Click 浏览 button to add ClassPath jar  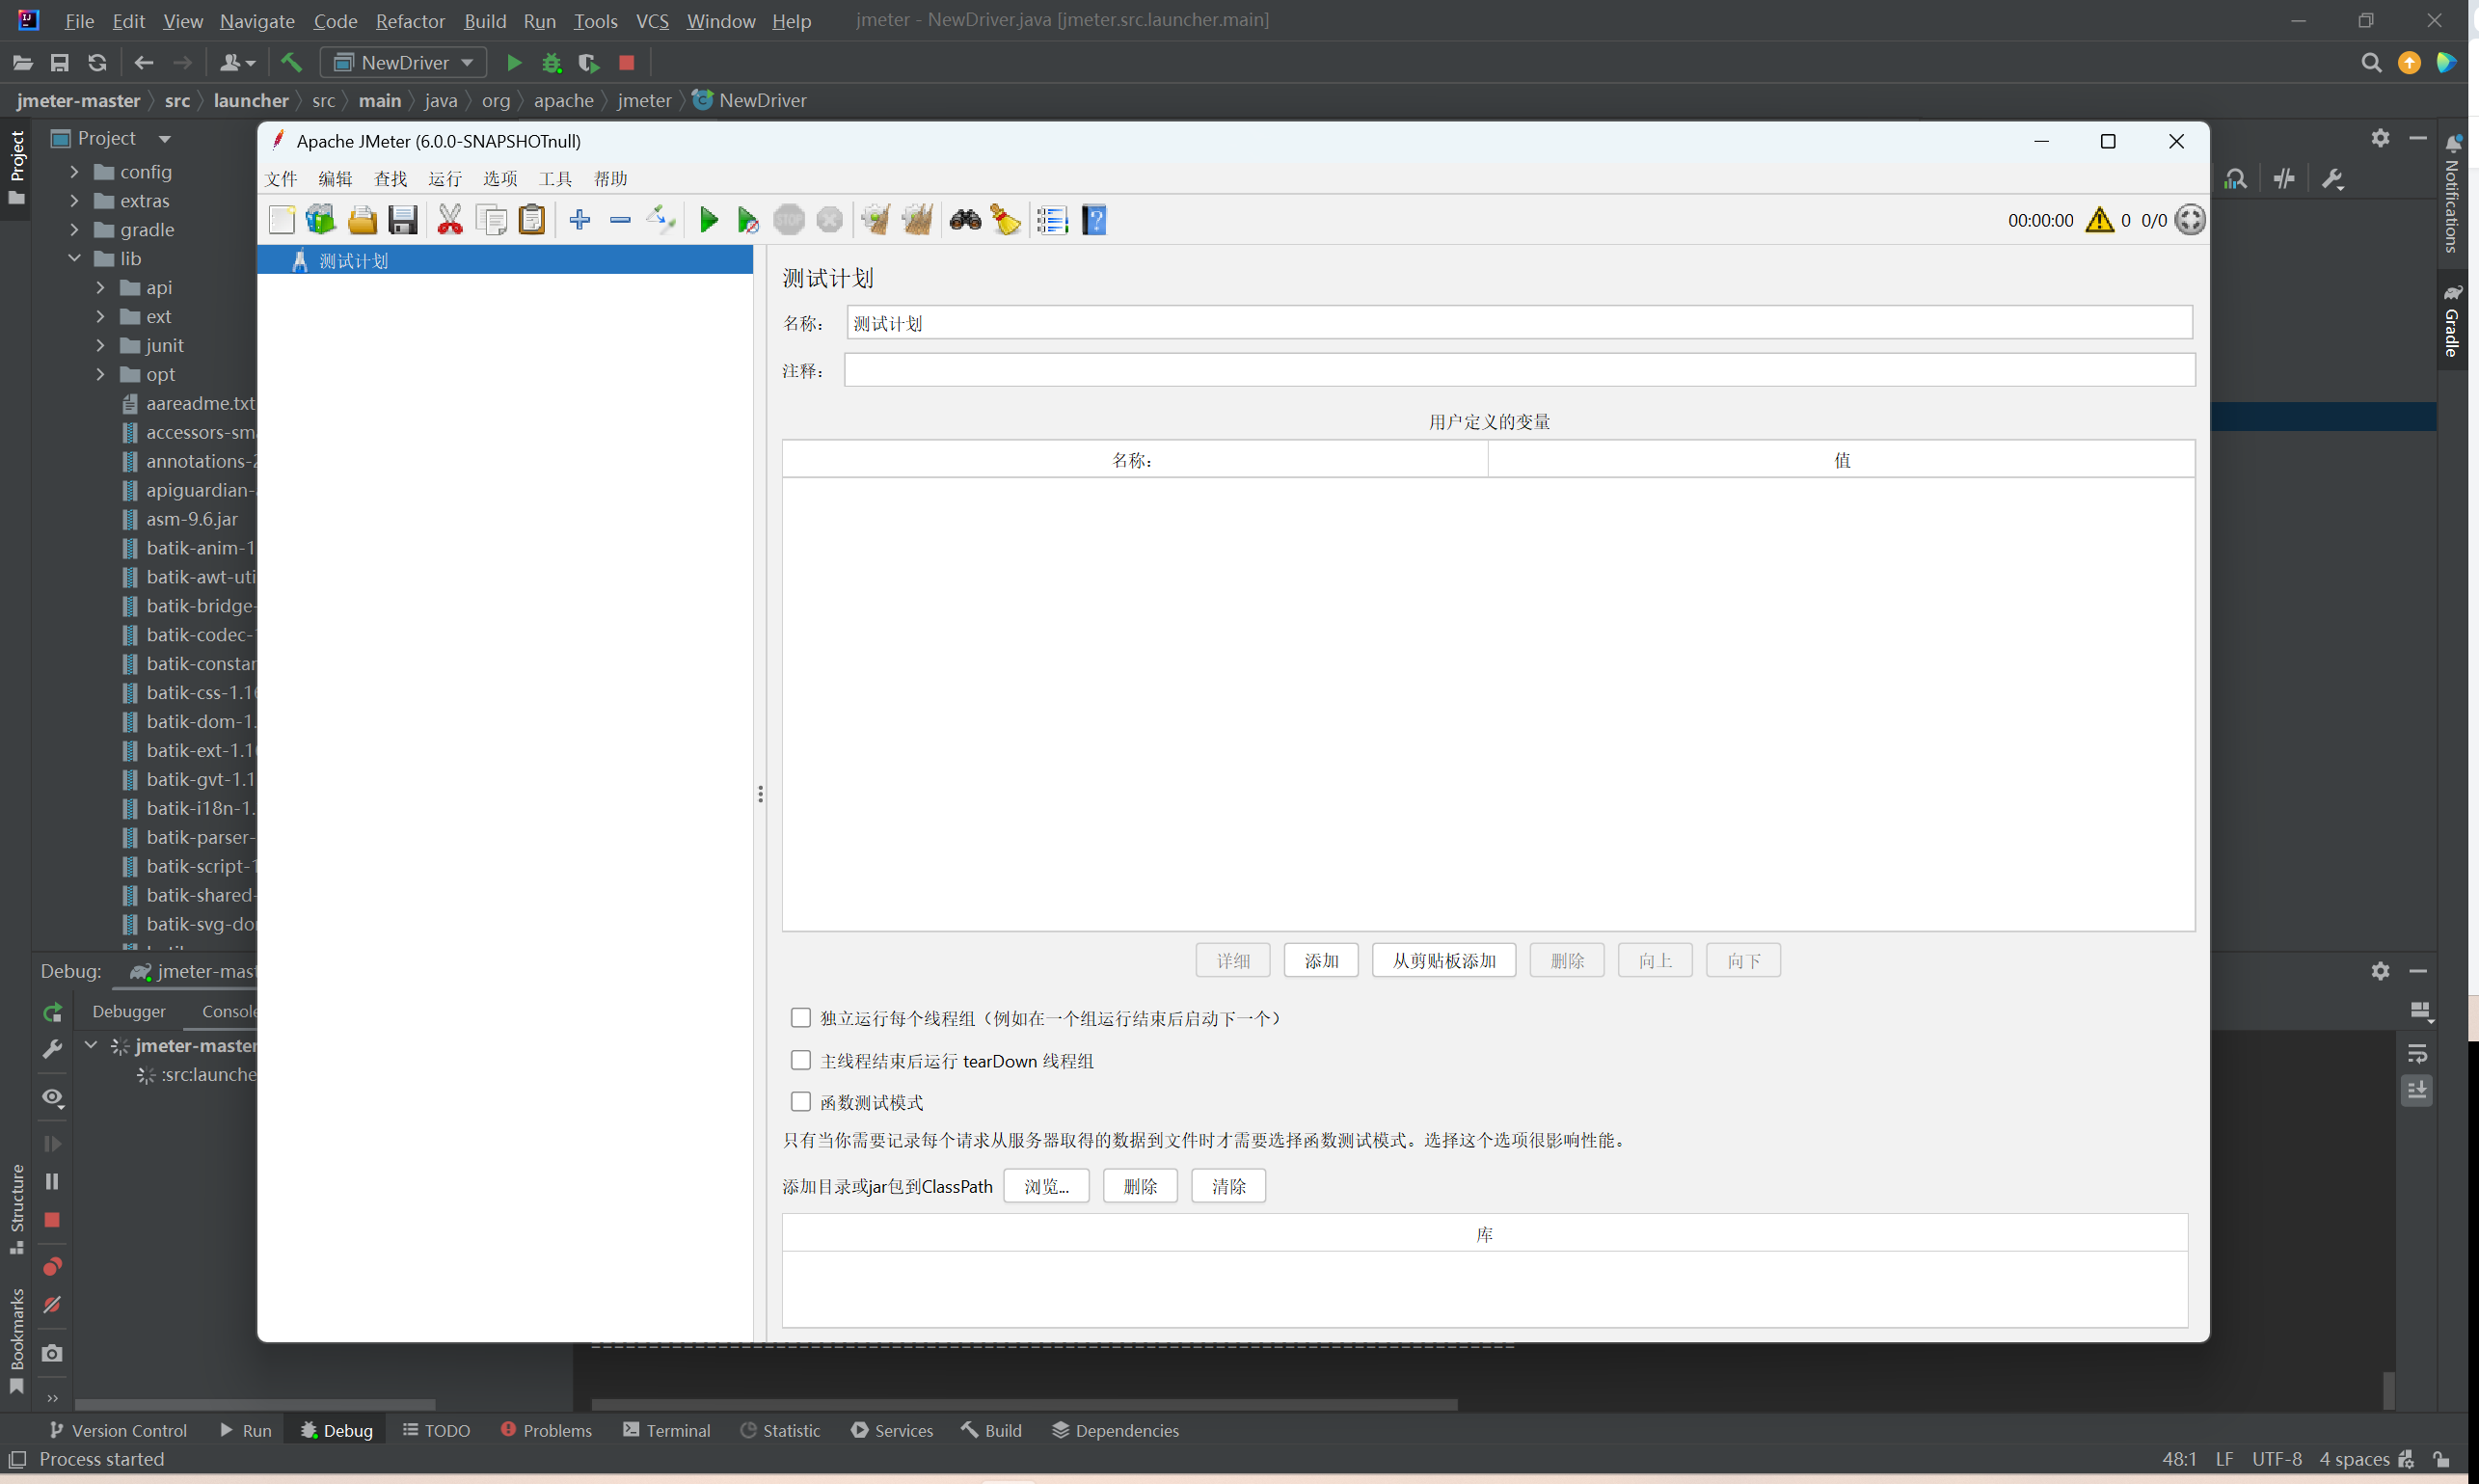click(1049, 1185)
